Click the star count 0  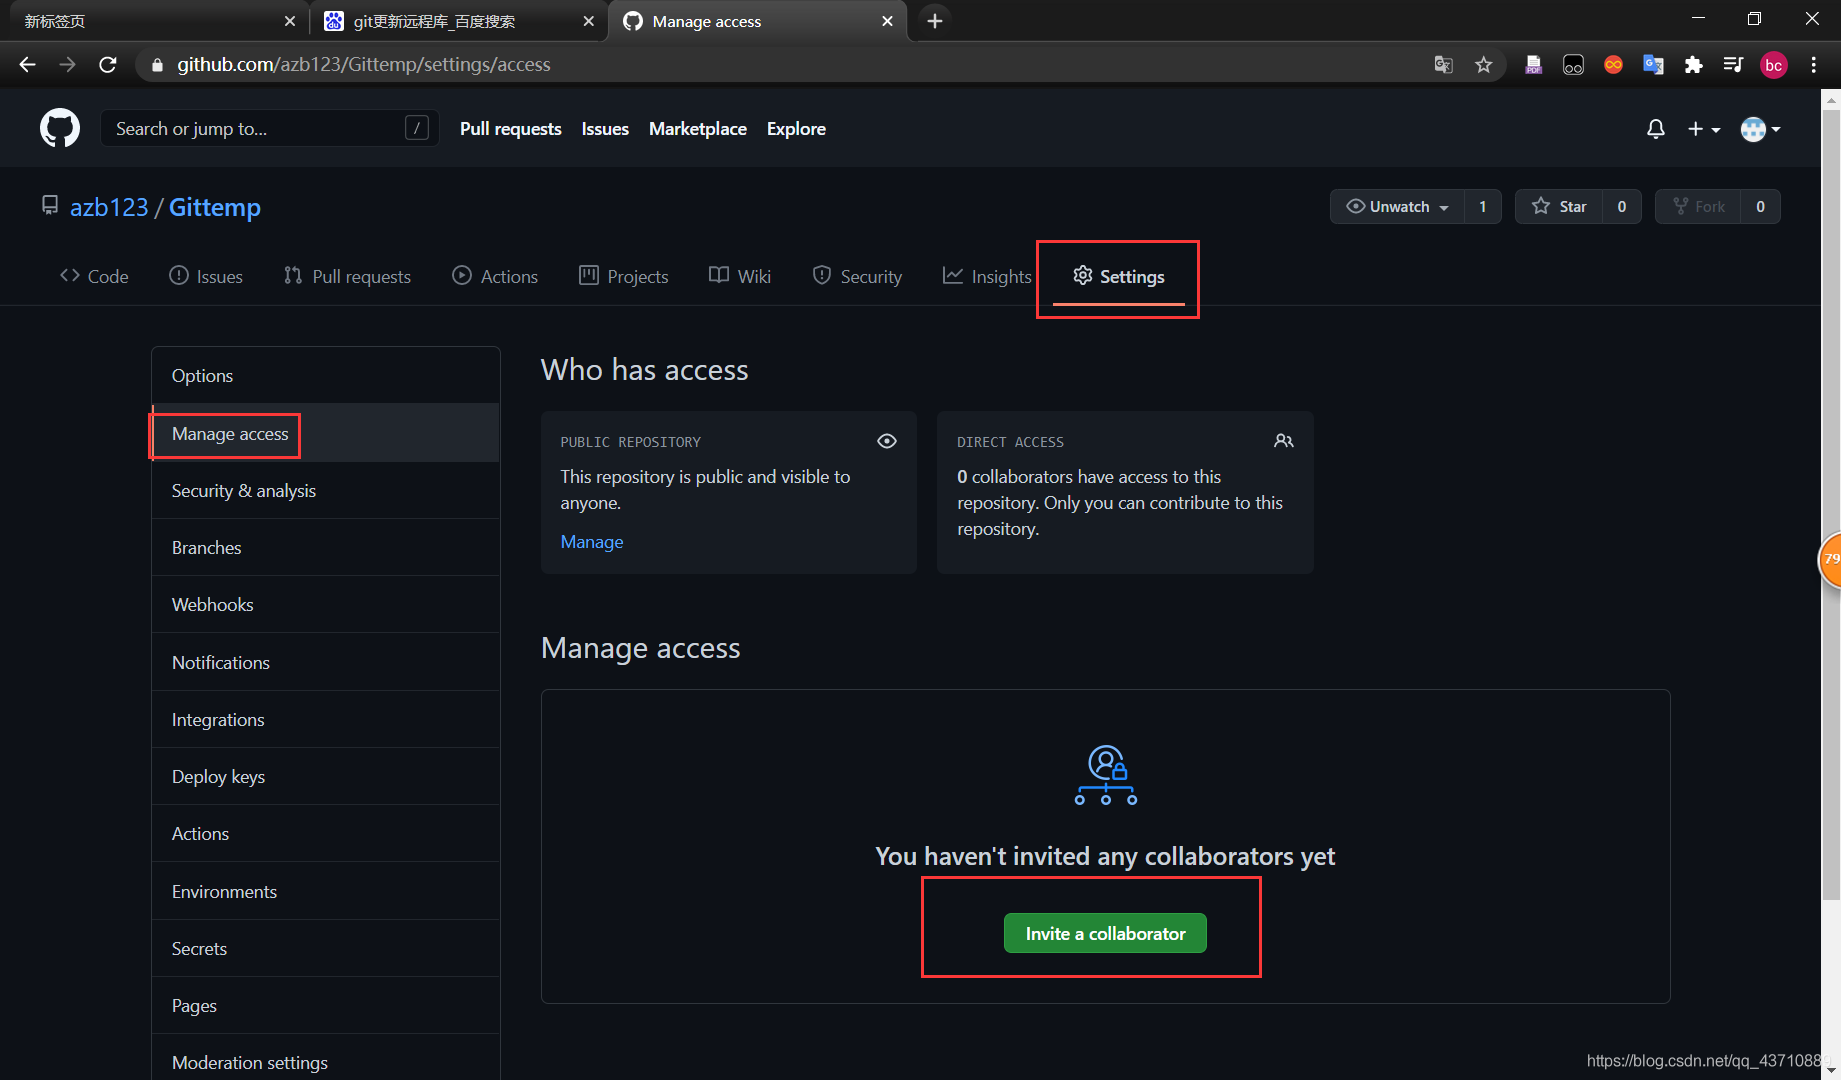pyautogui.click(x=1622, y=207)
